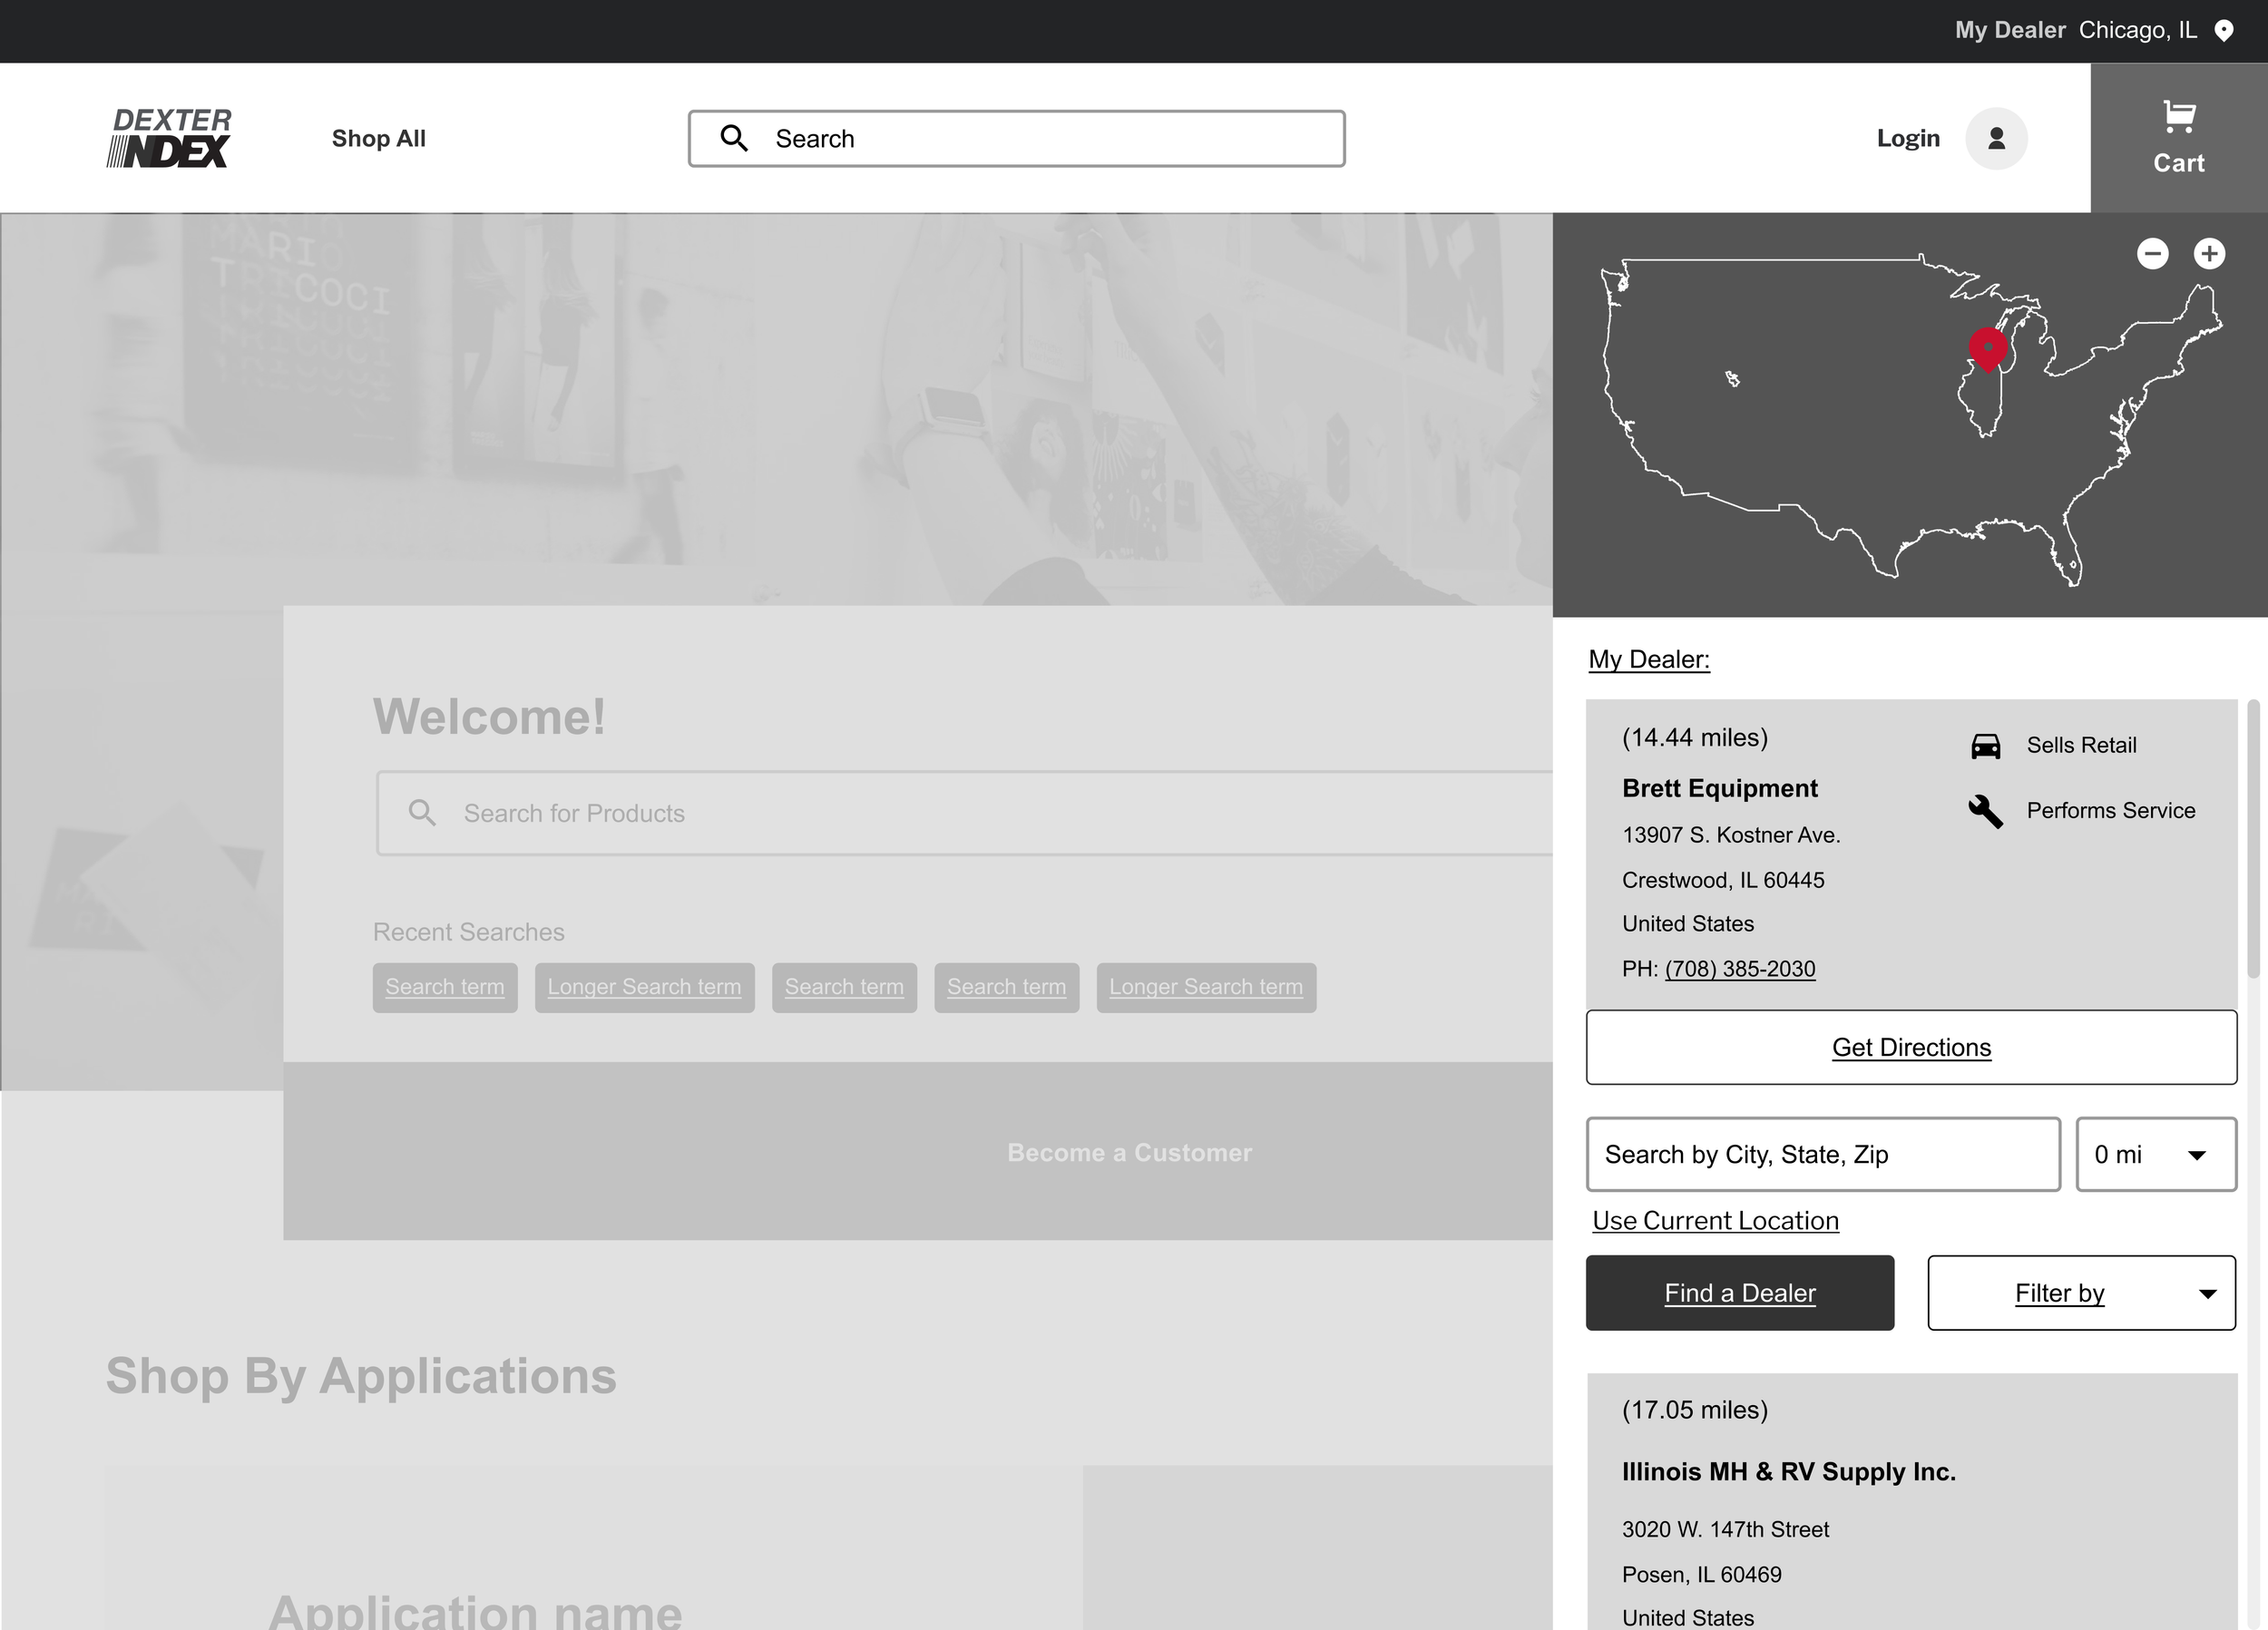
Task: Click the Sells Retail car icon
Action: tap(1985, 746)
